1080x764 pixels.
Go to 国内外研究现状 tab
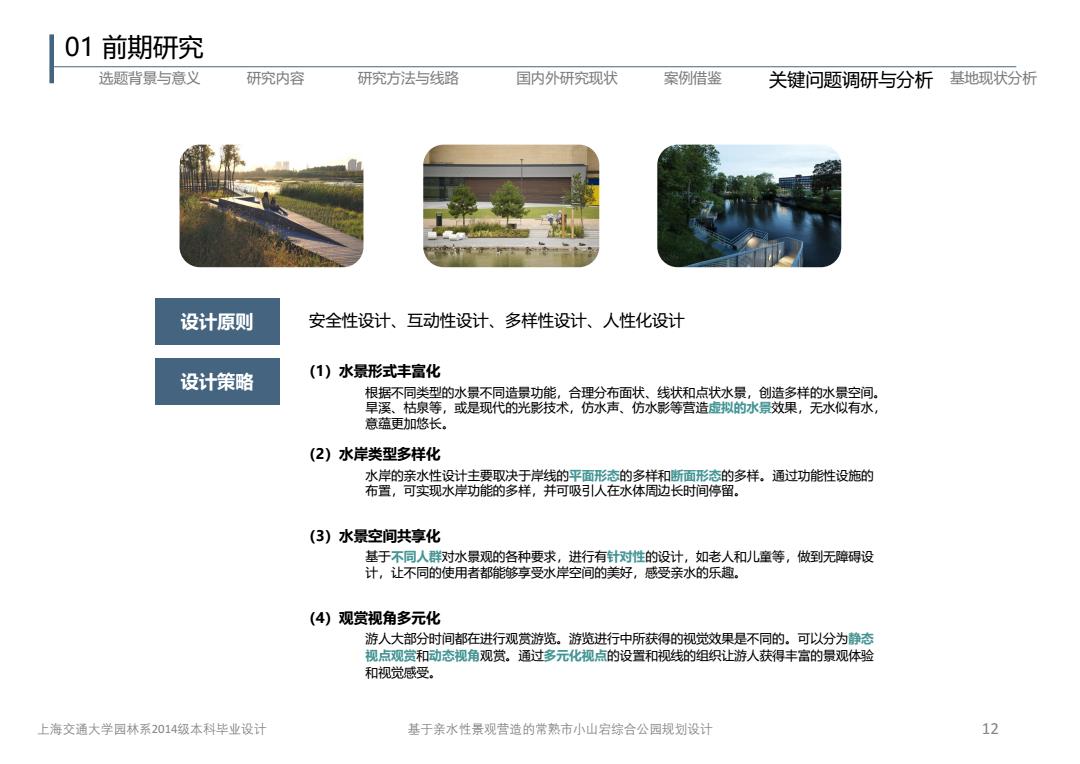[x=566, y=79]
